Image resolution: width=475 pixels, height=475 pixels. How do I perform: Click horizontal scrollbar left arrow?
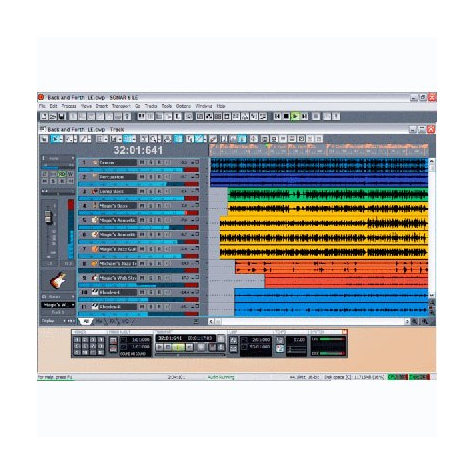coord(211,321)
